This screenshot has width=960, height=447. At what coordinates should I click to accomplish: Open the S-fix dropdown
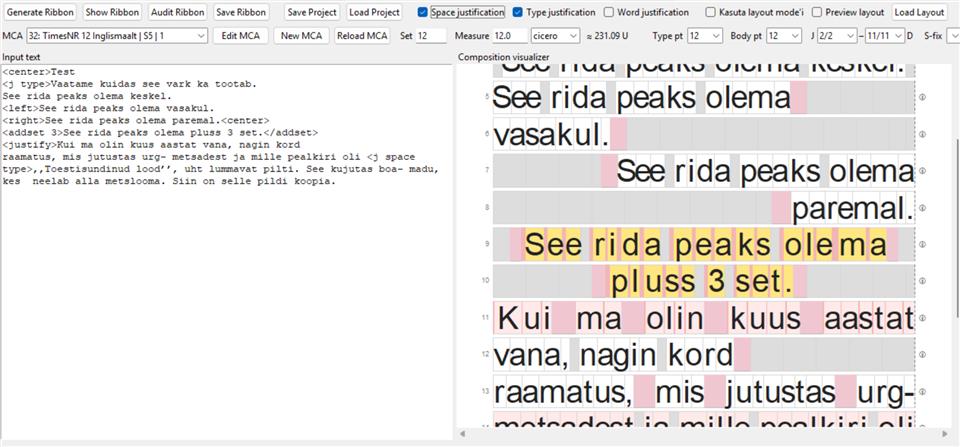pos(953,36)
